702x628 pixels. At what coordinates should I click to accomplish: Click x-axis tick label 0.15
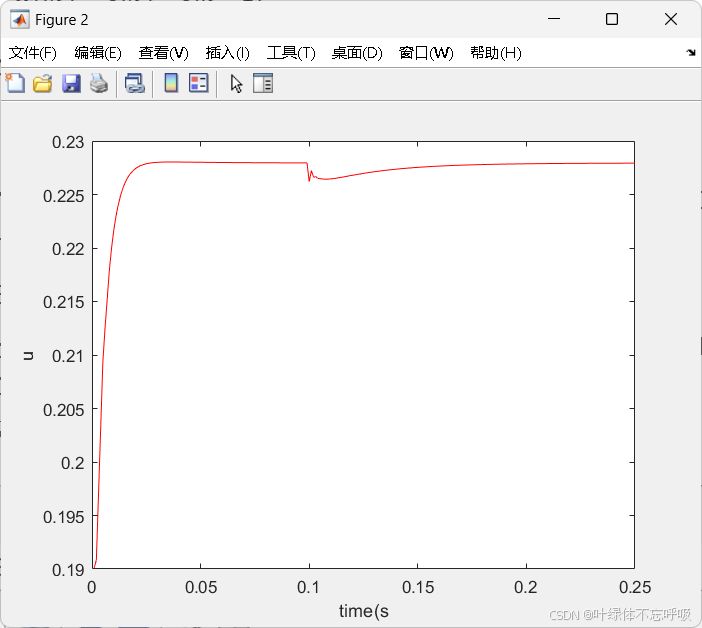(418, 587)
